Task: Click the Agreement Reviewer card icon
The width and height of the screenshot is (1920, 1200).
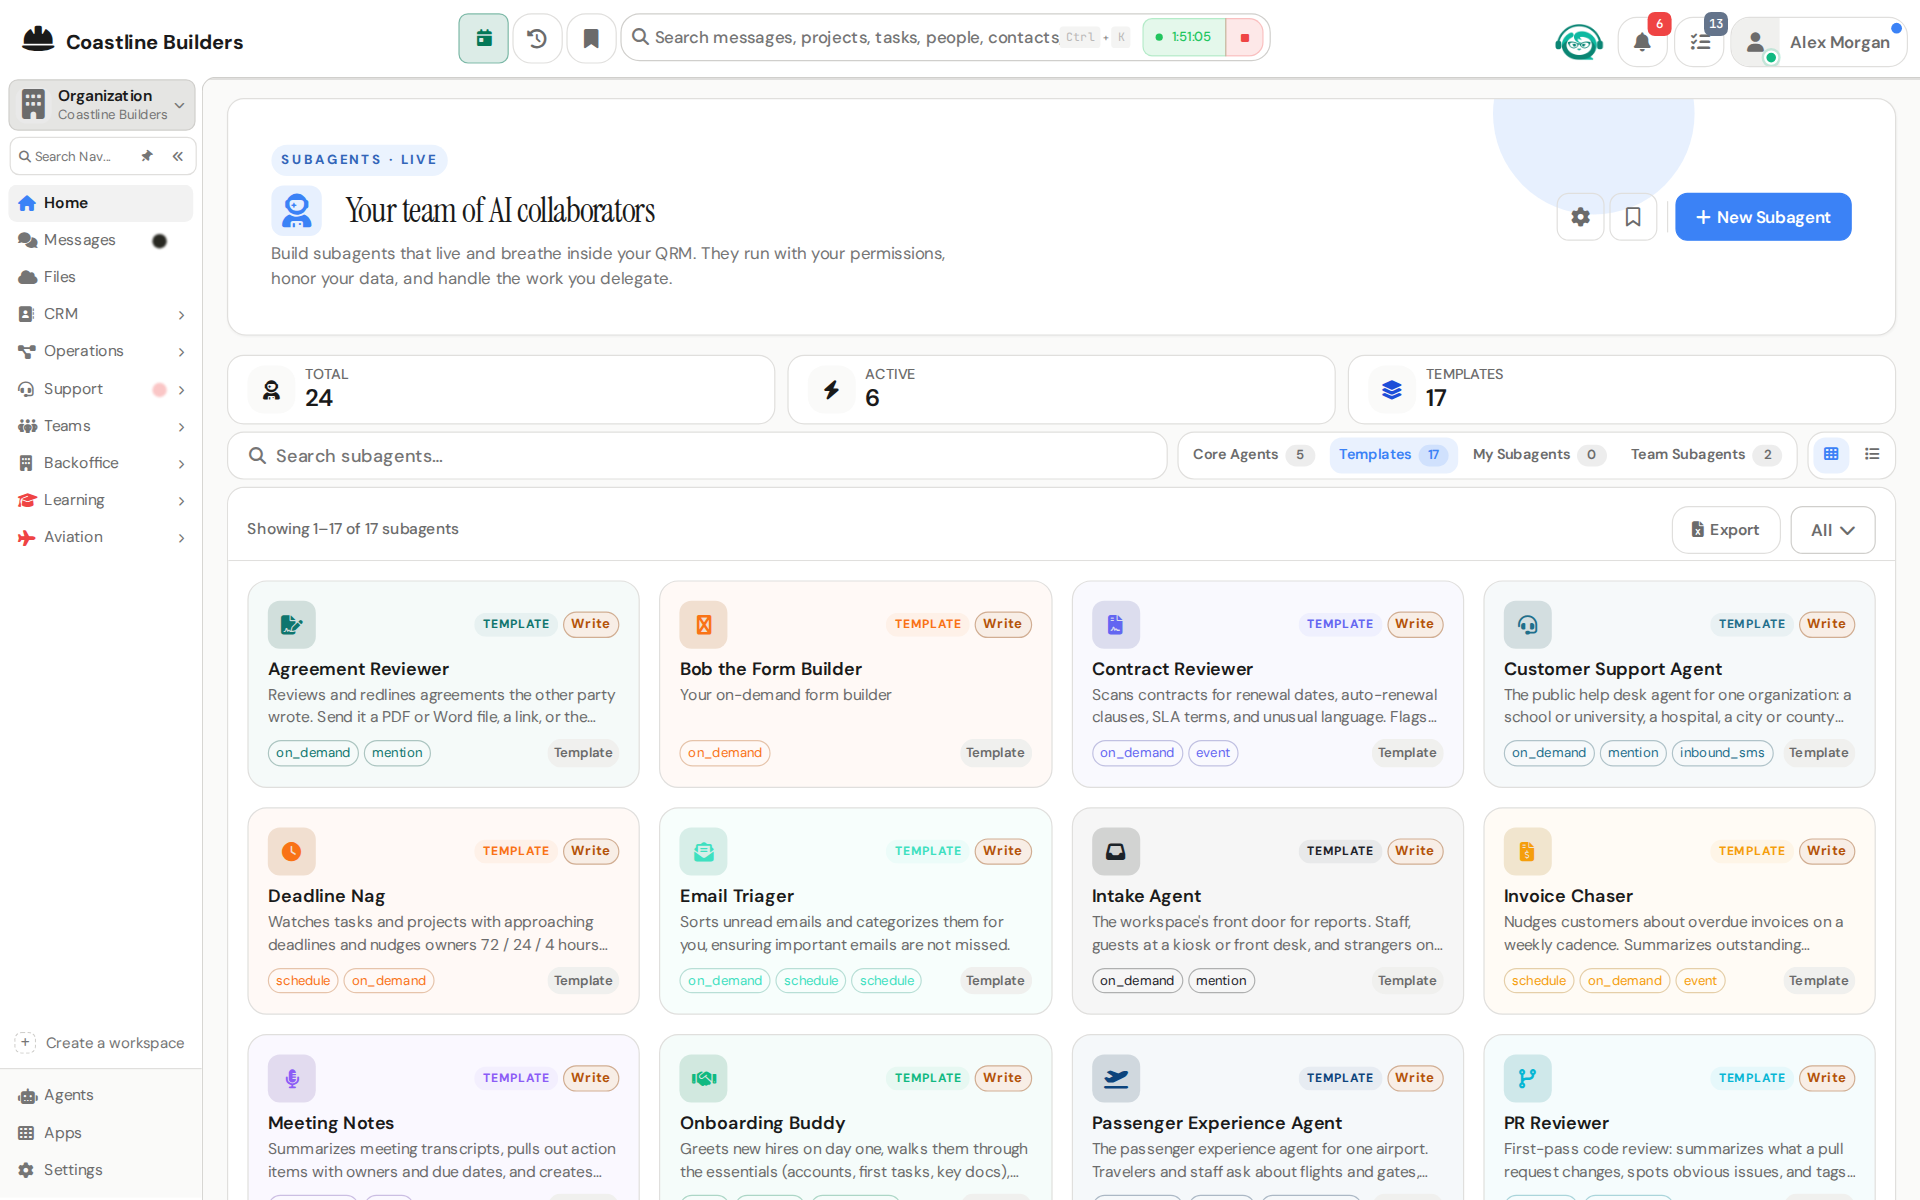Action: click(x=292, y=625)
